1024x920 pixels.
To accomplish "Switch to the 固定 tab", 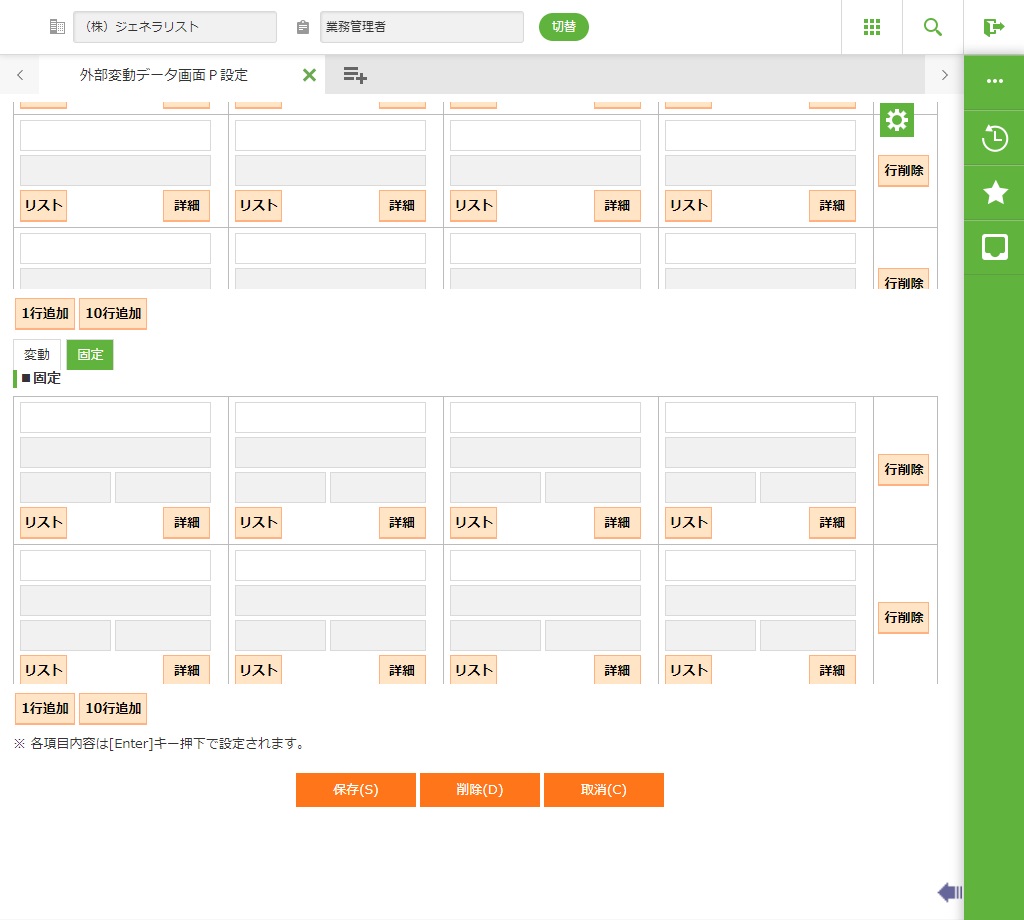I will click(90, 355).
